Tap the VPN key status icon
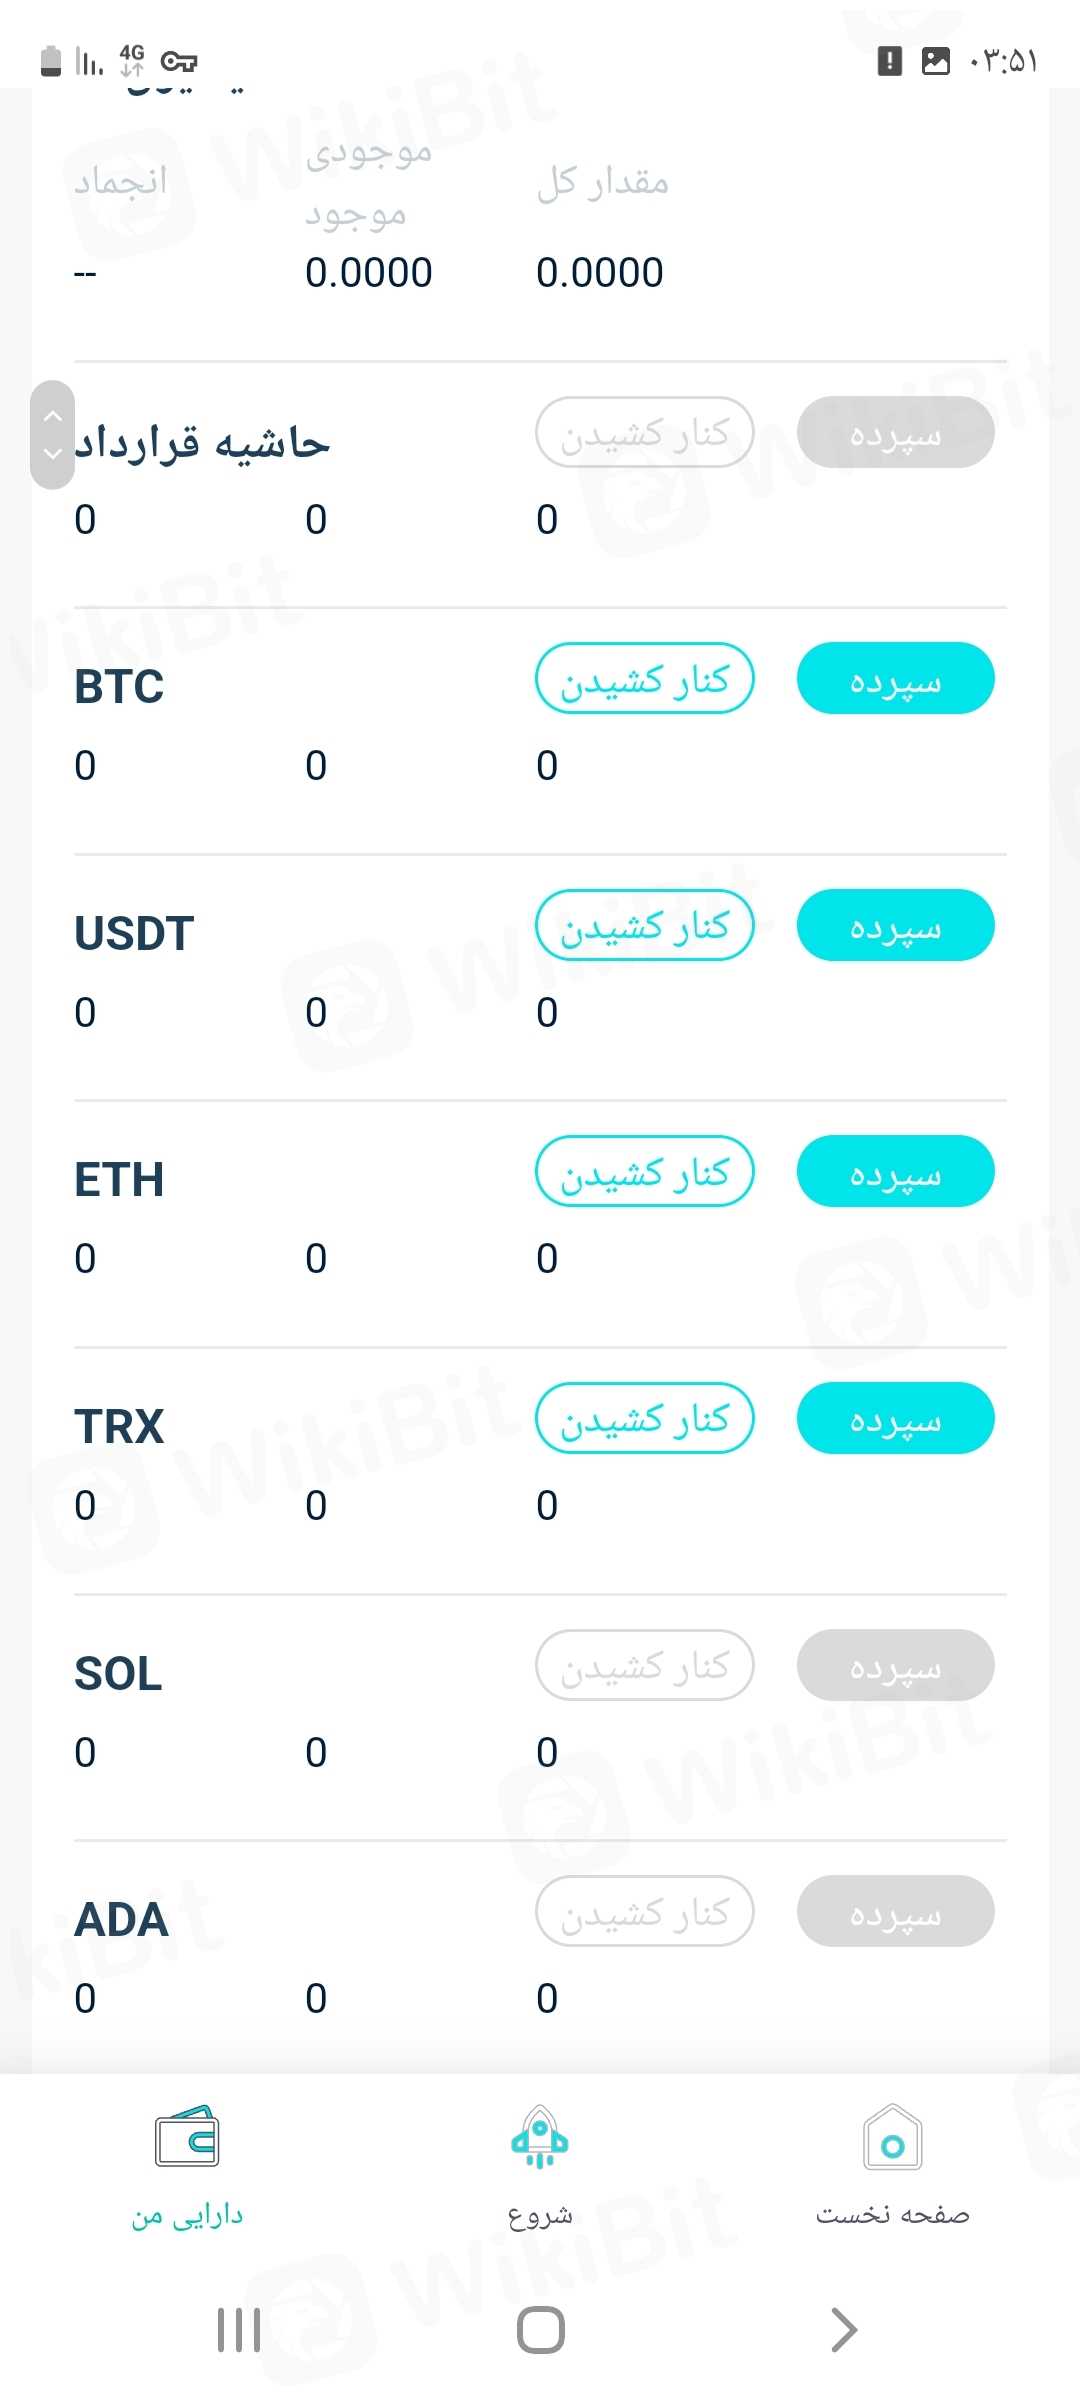Viewport: 1080px width, 2400px height. point(179,62)
